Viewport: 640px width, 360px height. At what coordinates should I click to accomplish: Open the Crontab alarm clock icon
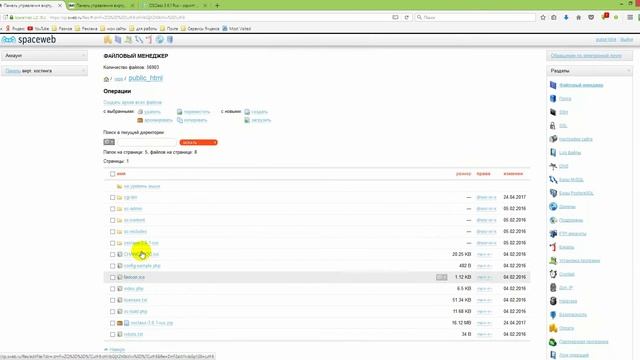tap(553, 274)
